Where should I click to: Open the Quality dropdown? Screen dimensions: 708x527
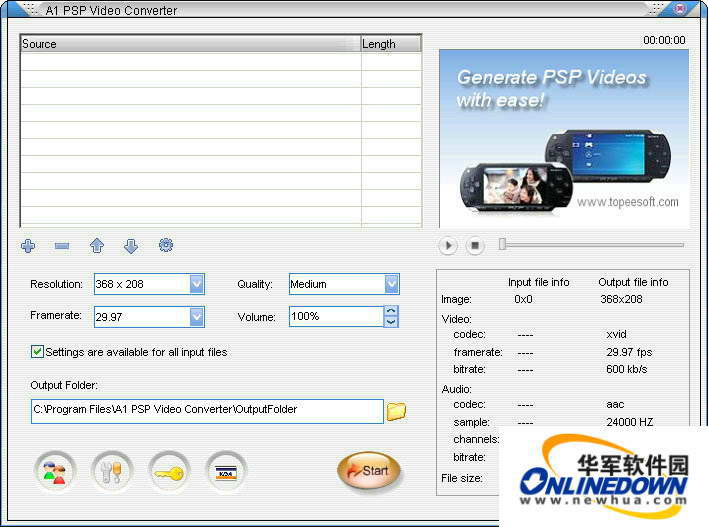tap(392, 284)
